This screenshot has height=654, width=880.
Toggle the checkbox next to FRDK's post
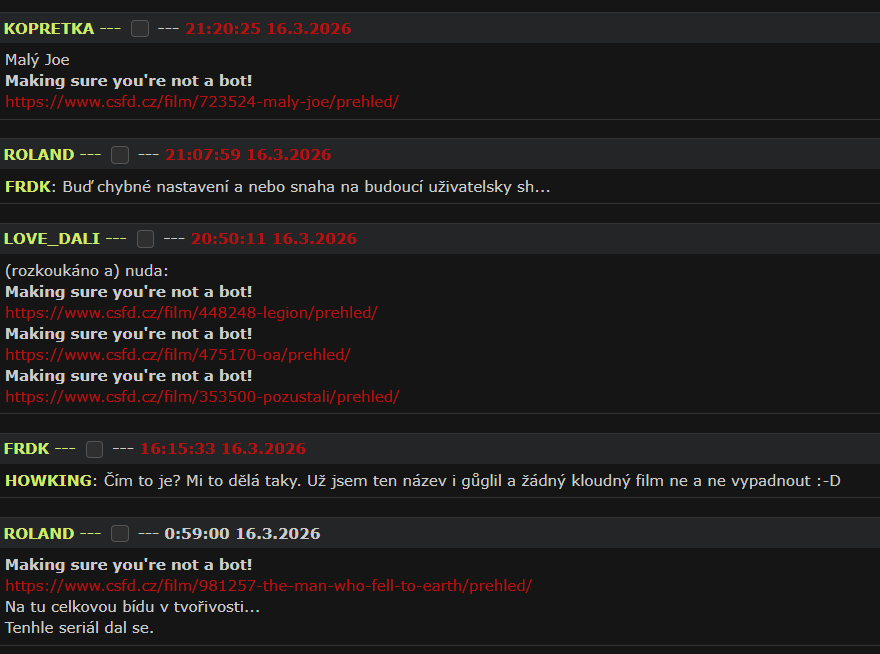[94, 449]
